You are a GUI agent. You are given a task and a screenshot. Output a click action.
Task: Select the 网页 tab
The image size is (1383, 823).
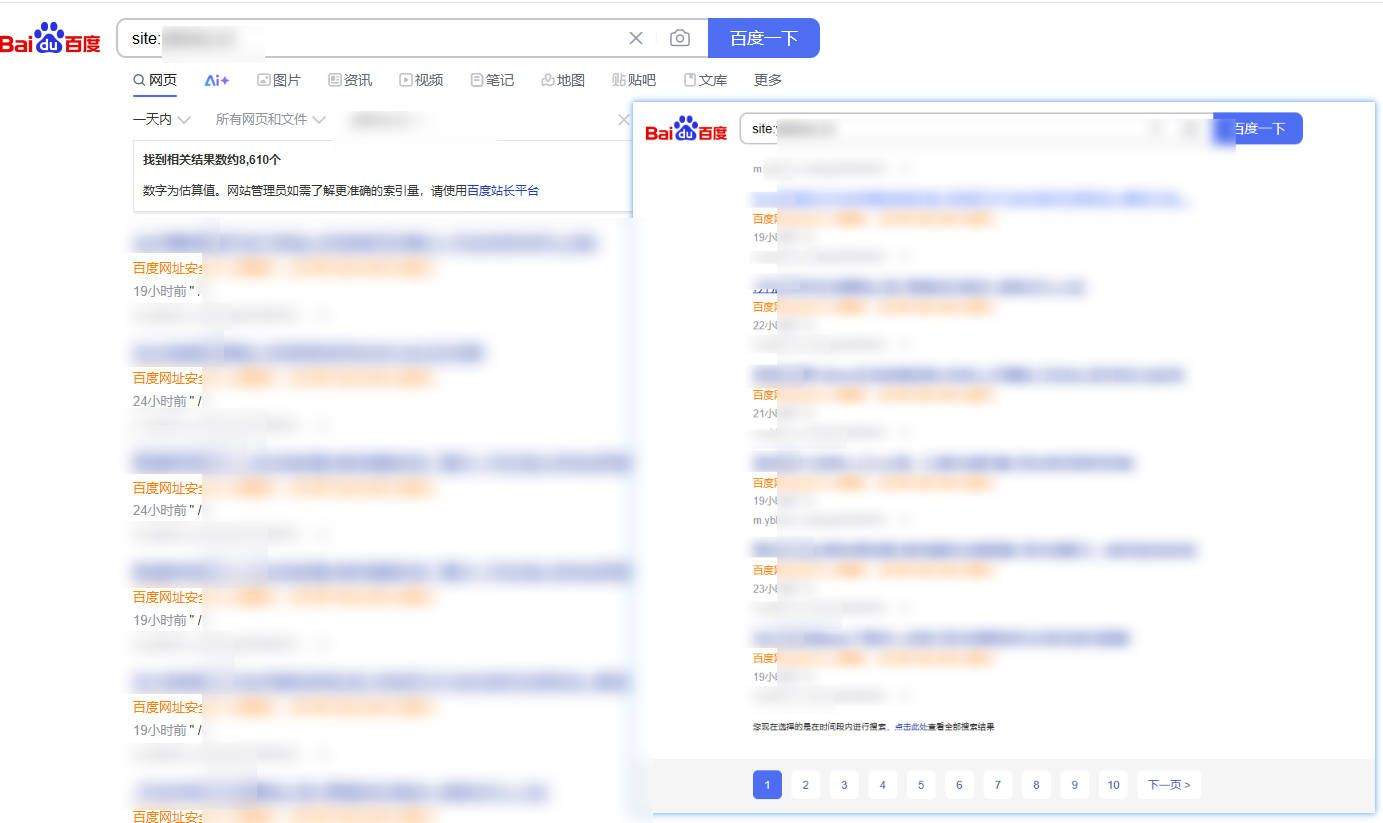click(x=155, y=80)
